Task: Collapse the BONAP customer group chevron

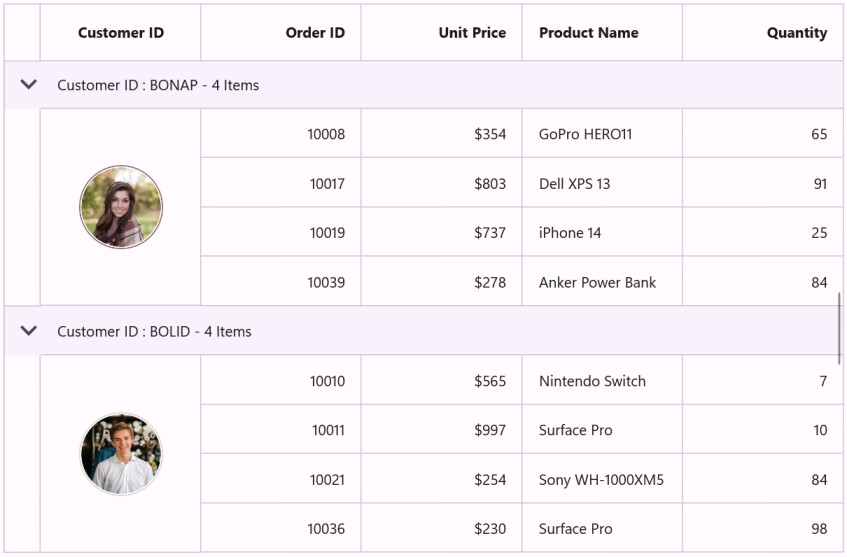Action: click(29, 85)
